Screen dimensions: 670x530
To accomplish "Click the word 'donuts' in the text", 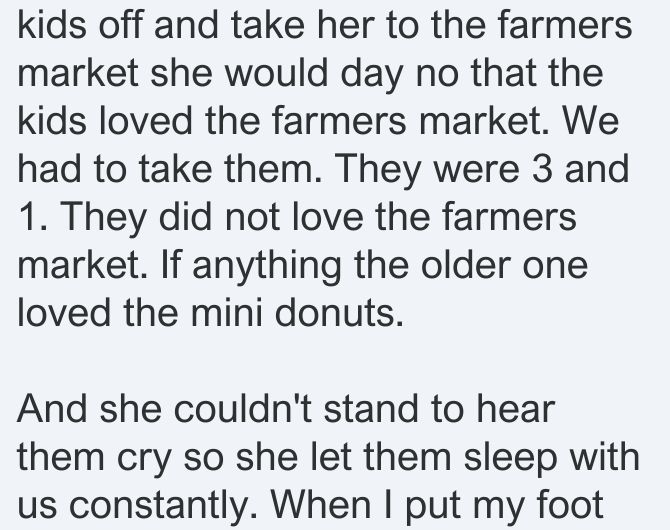I will [x=339, y=312].
